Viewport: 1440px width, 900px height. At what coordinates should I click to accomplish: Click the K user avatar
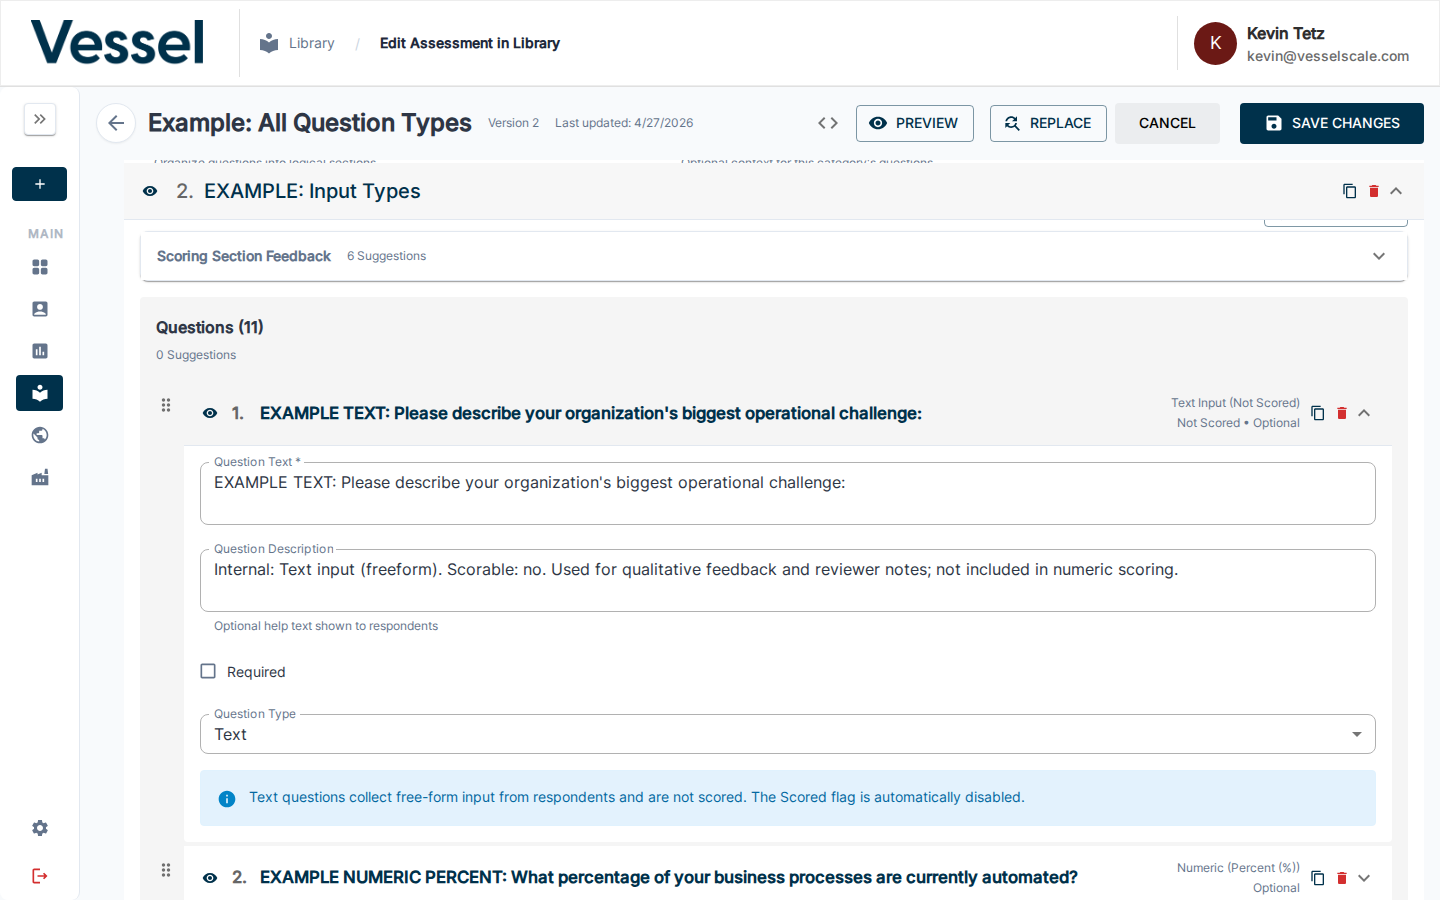point(1215,43)
